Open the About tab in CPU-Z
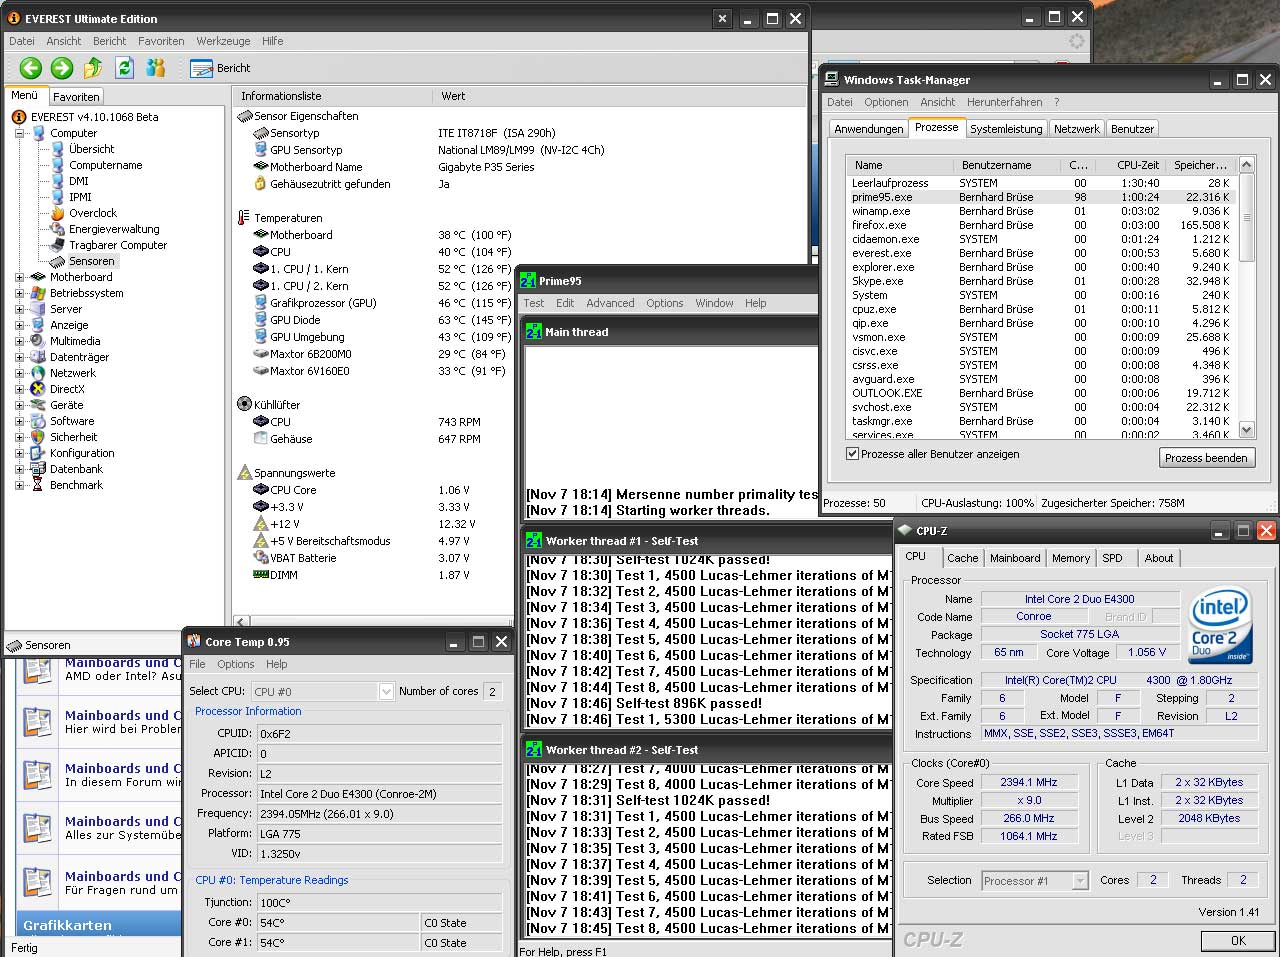 (x=1159, y=558)
